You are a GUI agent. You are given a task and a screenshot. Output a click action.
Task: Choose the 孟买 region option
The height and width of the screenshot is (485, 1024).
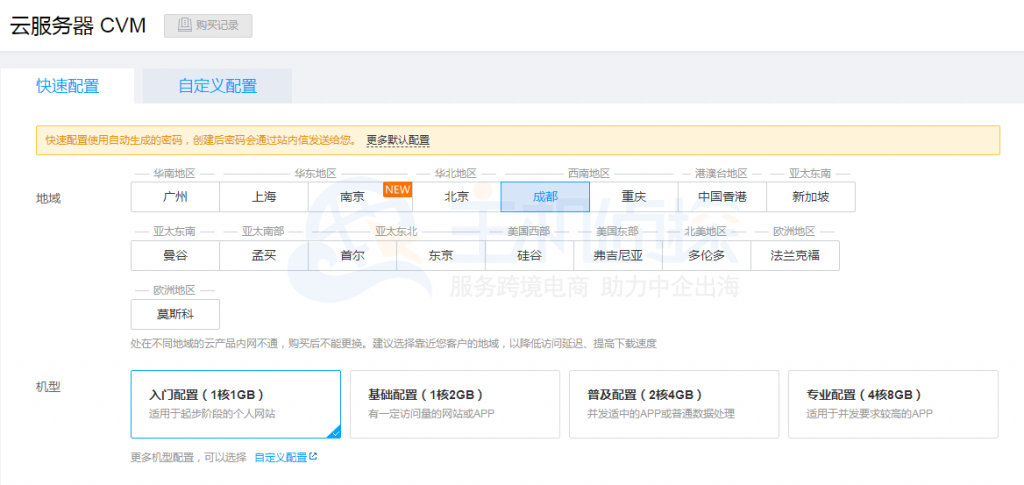[x=264, y=255]
